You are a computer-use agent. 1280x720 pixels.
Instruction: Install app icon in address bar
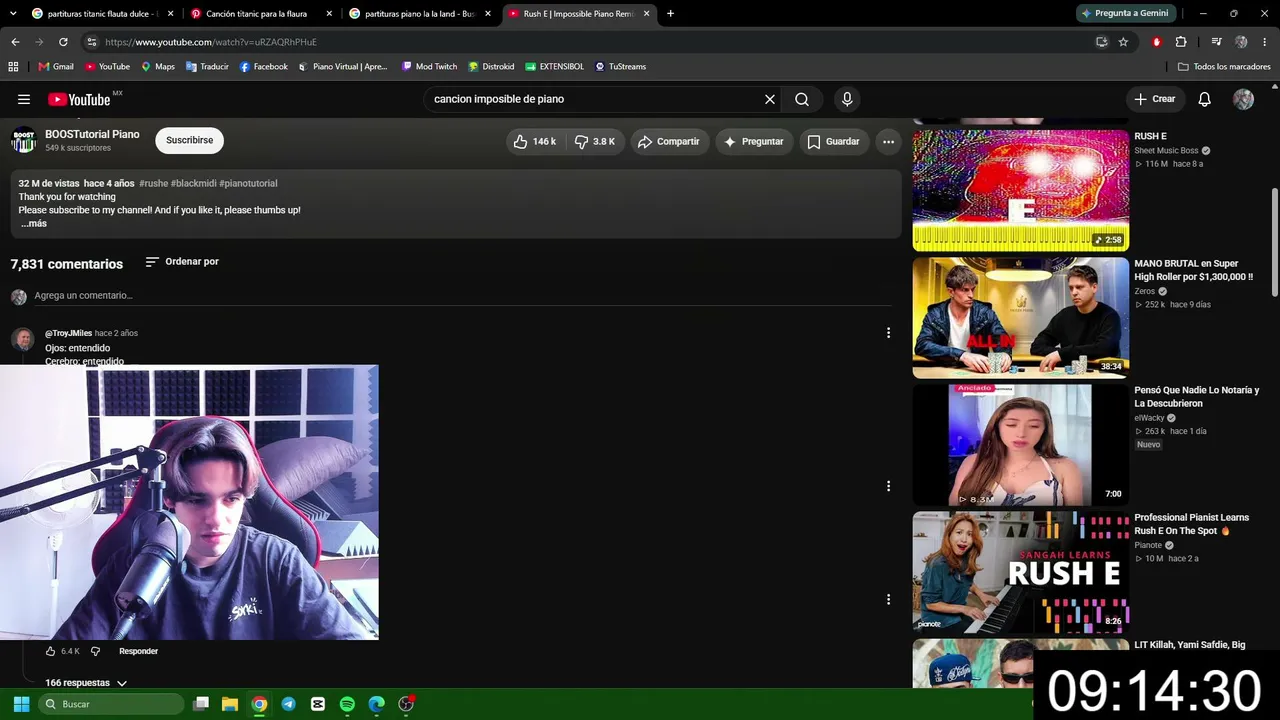(1102, 42)
